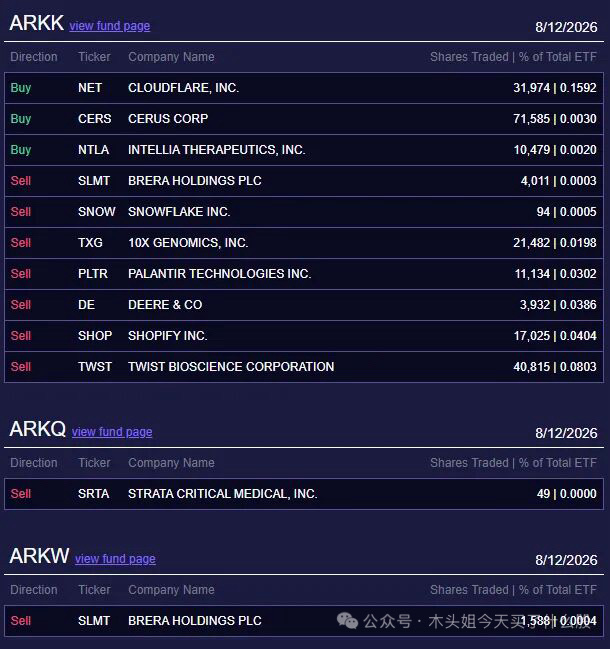The height and width of the screenshot is (649, 610).
Task: Click the ARKQ fund heading
Action: (x=38, y=429)
